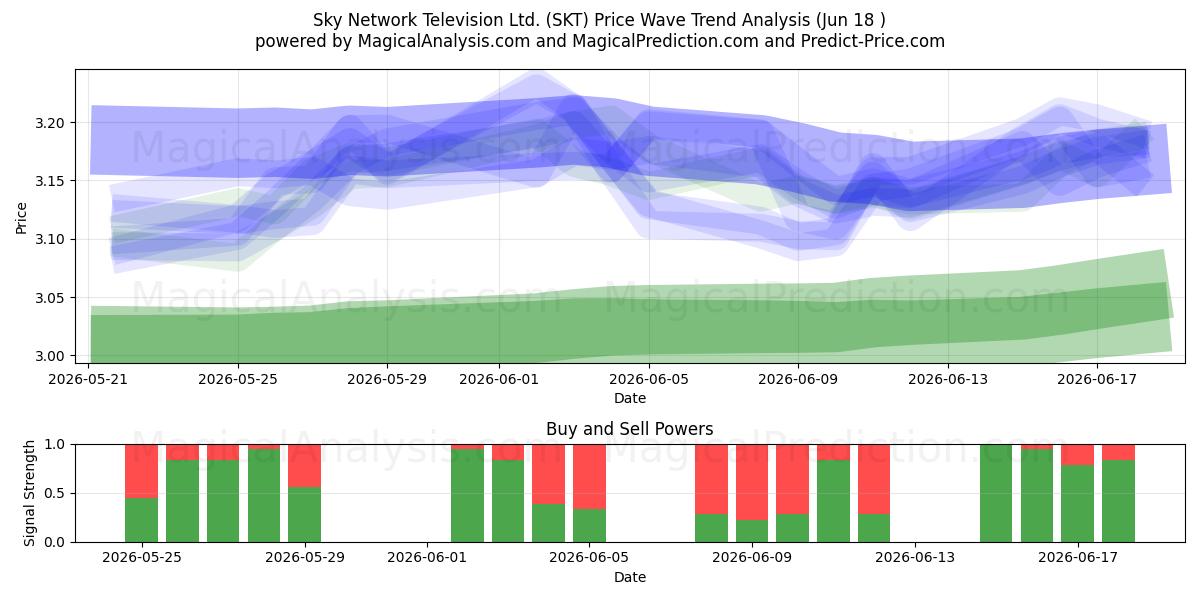This screenshot has width=1200, height=600.
Task: Click the 2026-06-01 date tick on the price chart
Action: (x=499, y=379)
